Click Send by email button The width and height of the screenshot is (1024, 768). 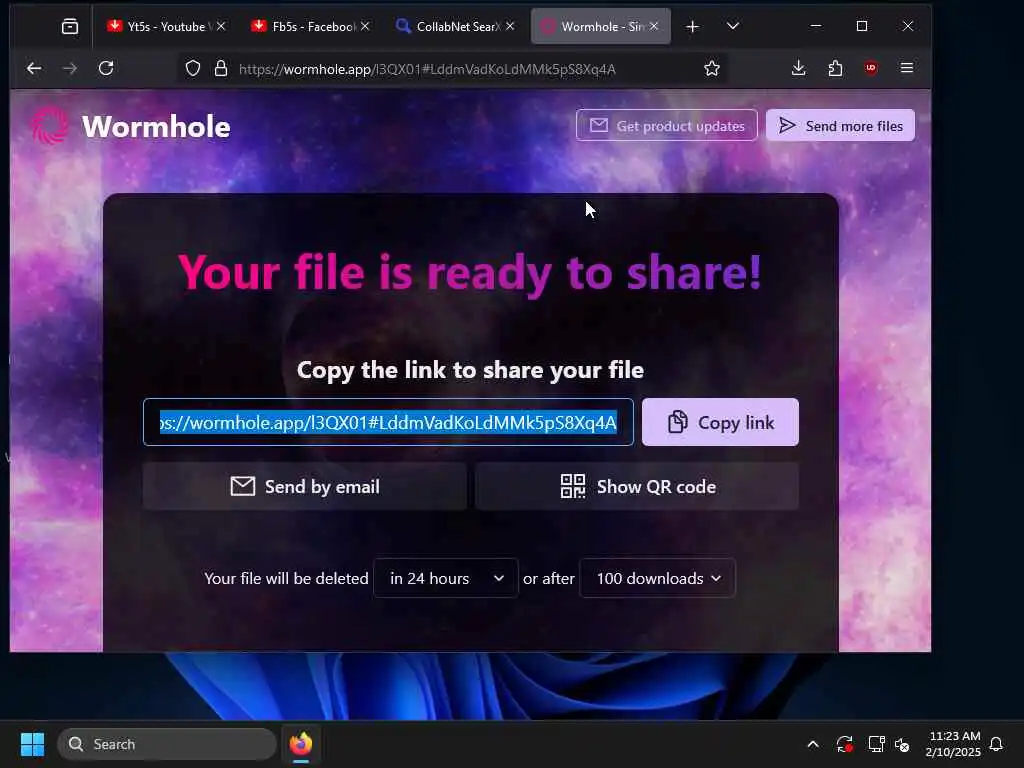[305, 487]
